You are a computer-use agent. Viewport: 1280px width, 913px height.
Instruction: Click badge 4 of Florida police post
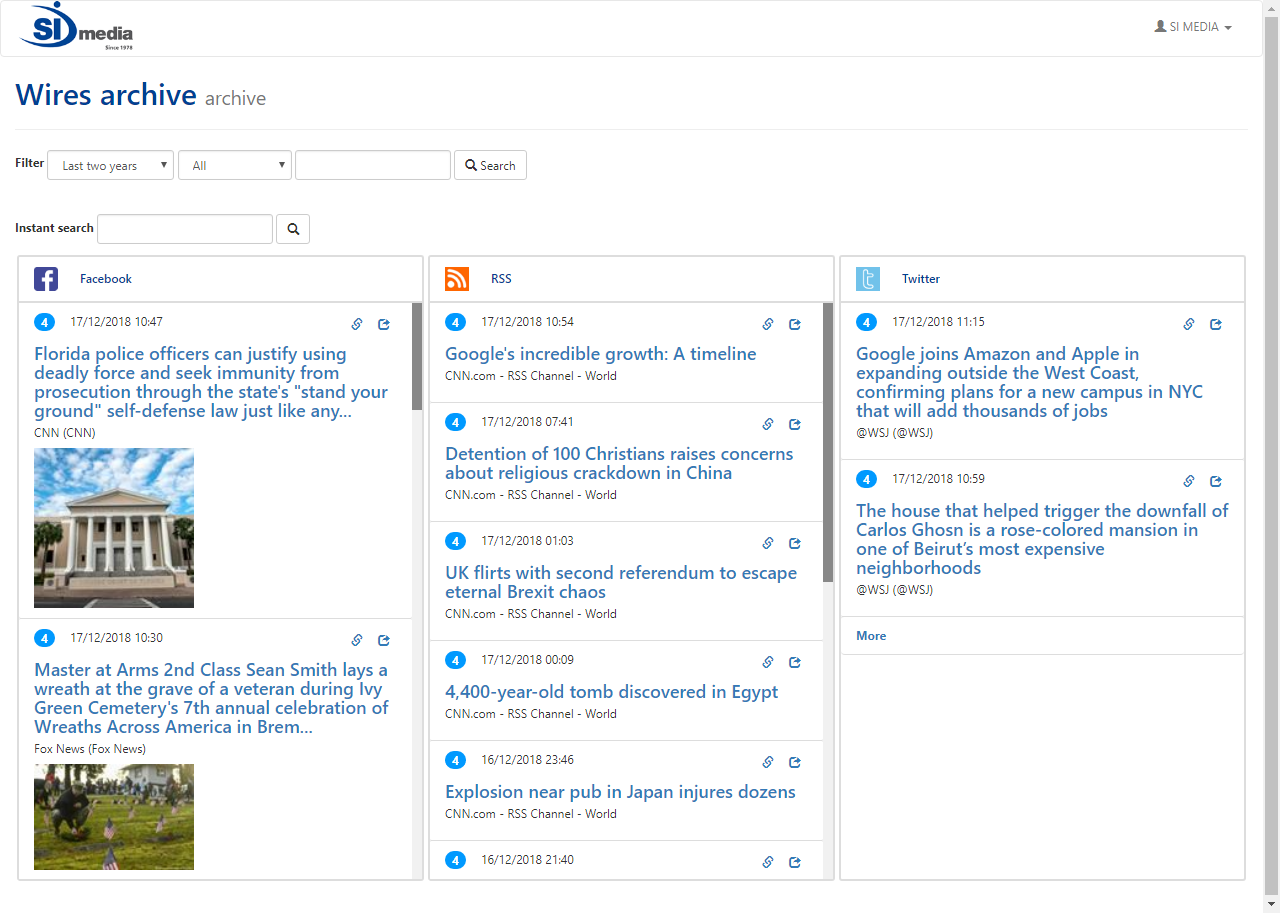pyautogui.click(x=44, y=322)
